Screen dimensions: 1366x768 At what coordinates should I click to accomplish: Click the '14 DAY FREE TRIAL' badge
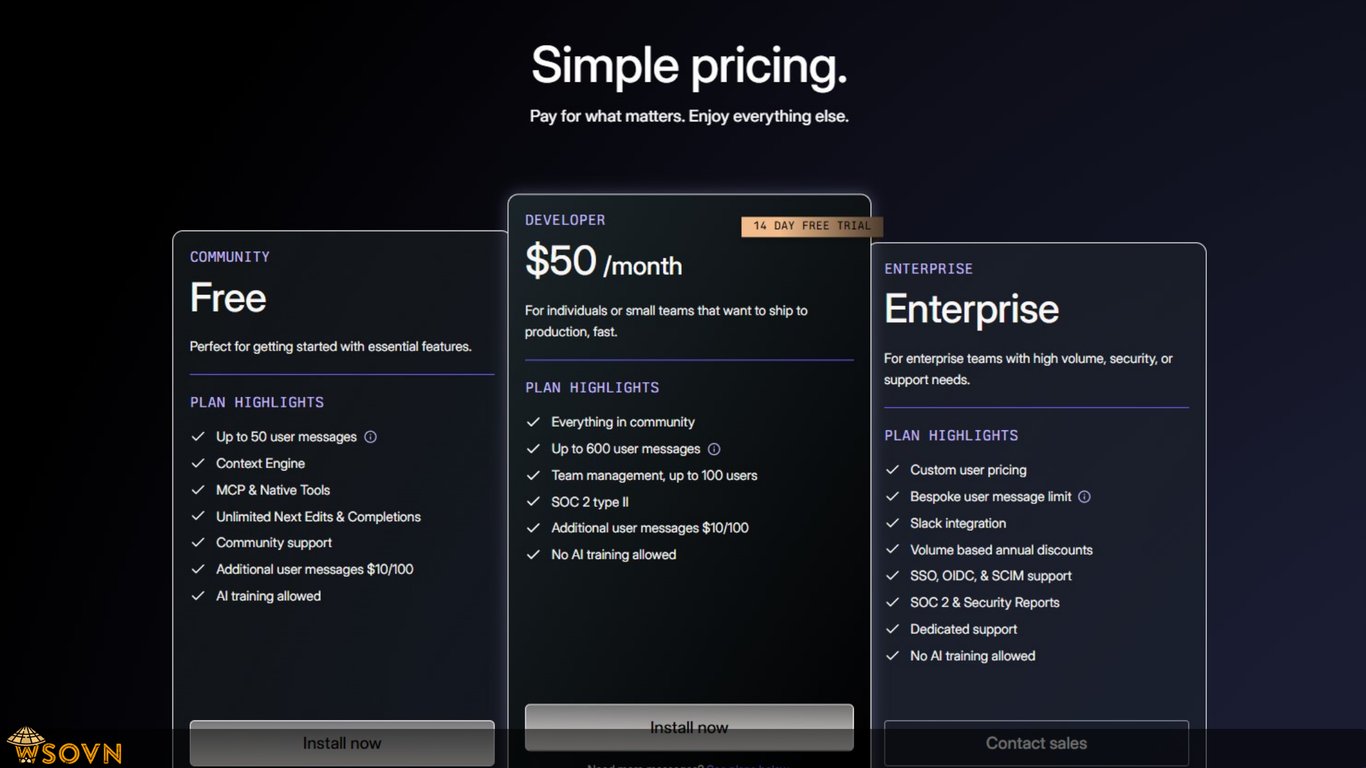(812, 226)
